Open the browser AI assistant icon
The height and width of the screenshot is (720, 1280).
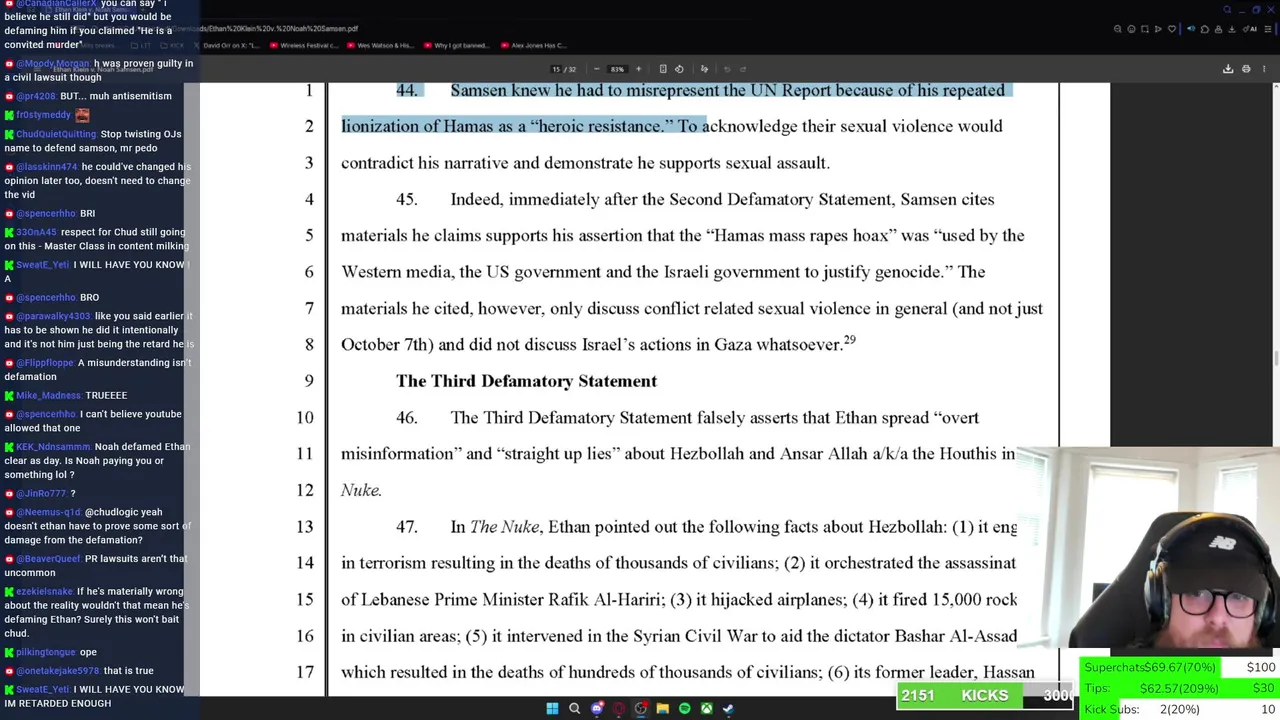[x=1252, y=29]
